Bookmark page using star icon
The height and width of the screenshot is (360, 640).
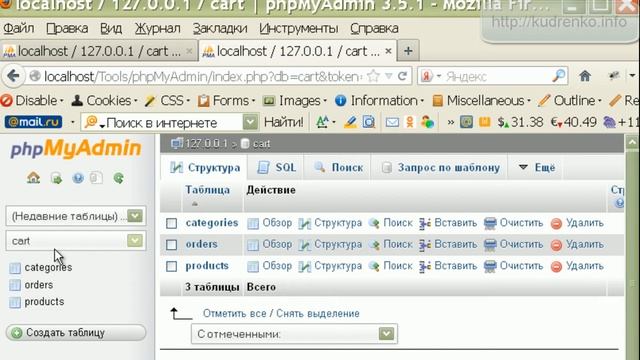pos(373,76)
